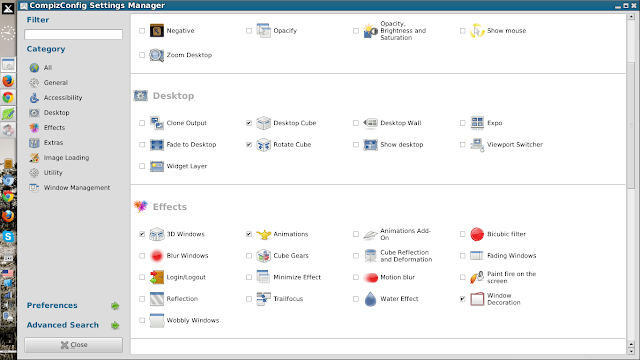Screen dimensions: 640x360
Task: Open the Widget Layer icon
Action: pyautogui.click(x=157, y=166)
